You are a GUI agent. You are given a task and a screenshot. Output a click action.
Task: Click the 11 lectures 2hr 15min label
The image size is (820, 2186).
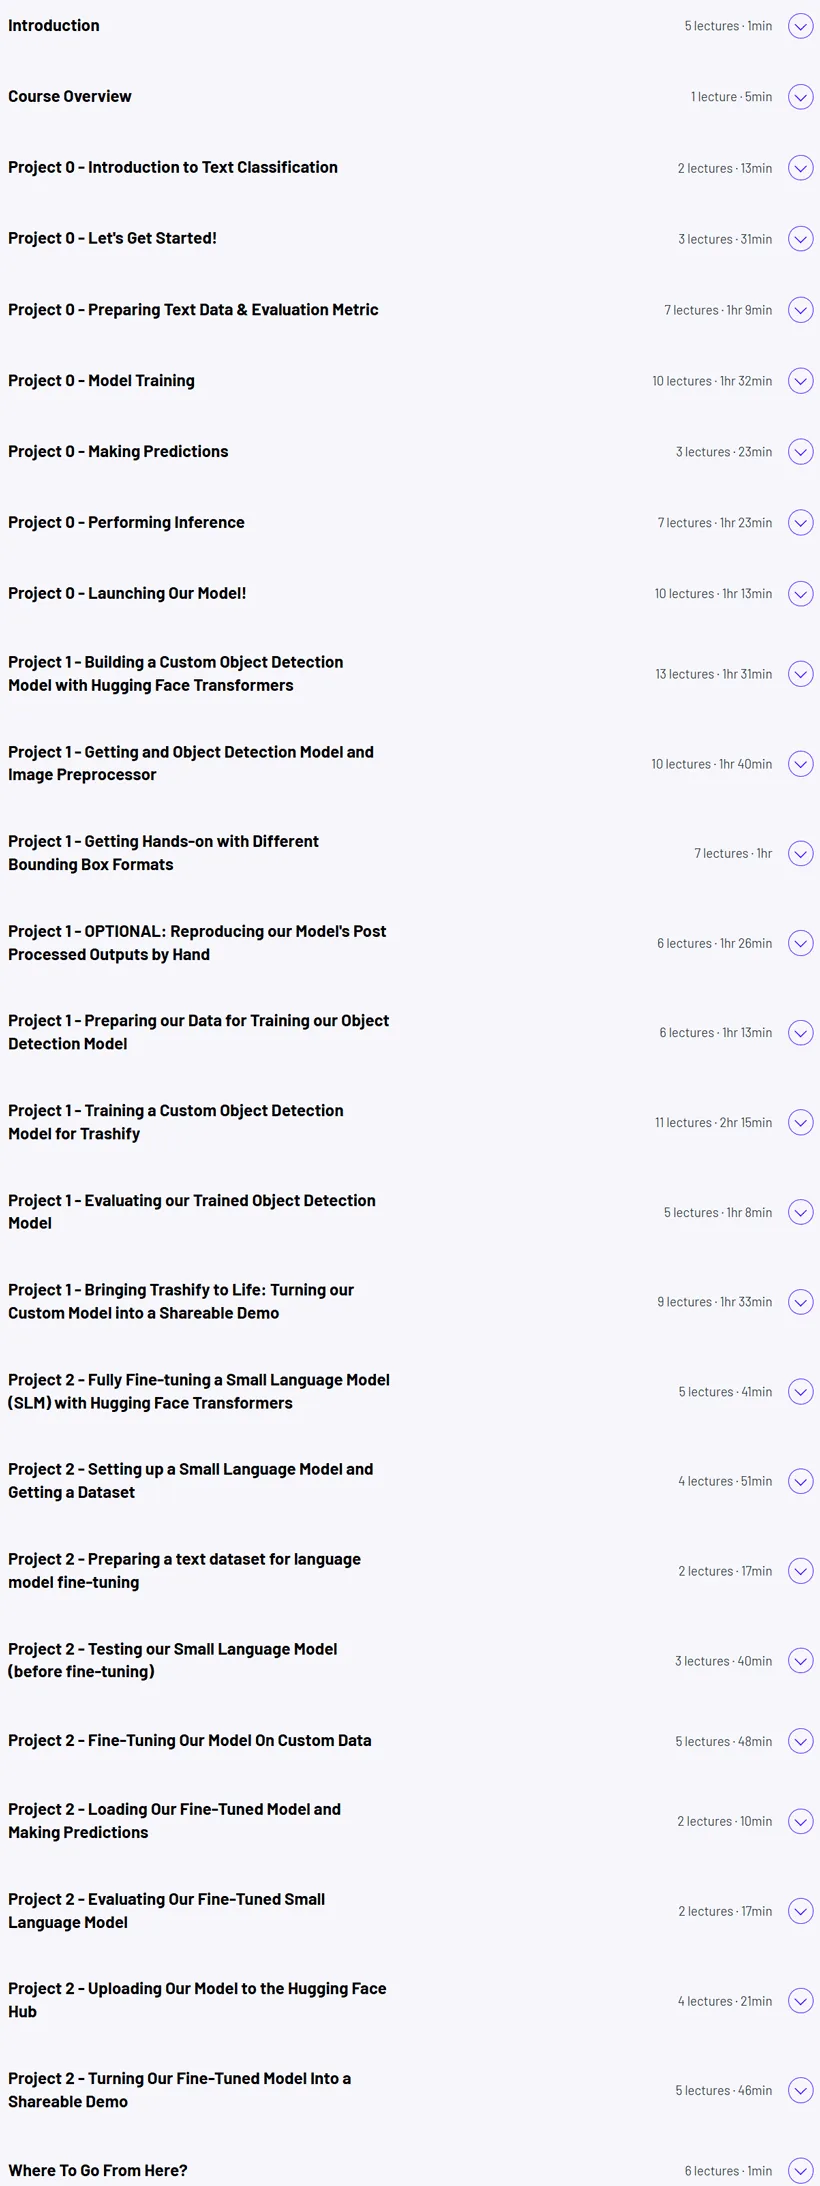pyautogui.click(x=713, y=1123)
